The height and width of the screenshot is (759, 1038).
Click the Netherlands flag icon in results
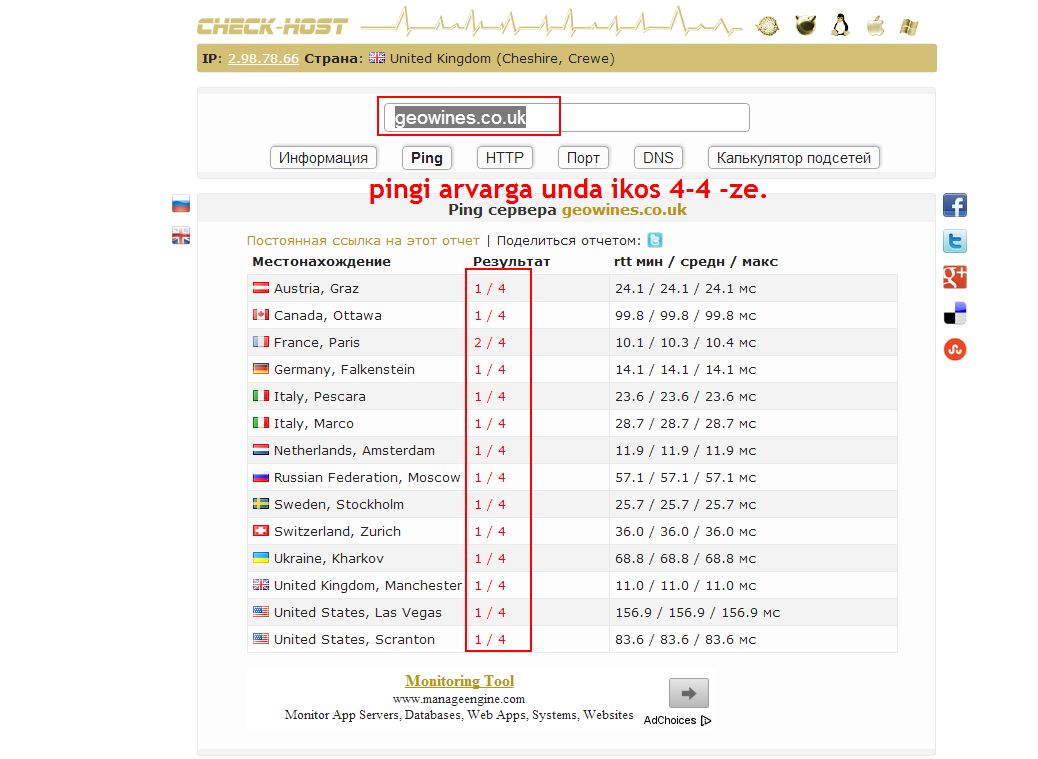click(x=261, y=450)
